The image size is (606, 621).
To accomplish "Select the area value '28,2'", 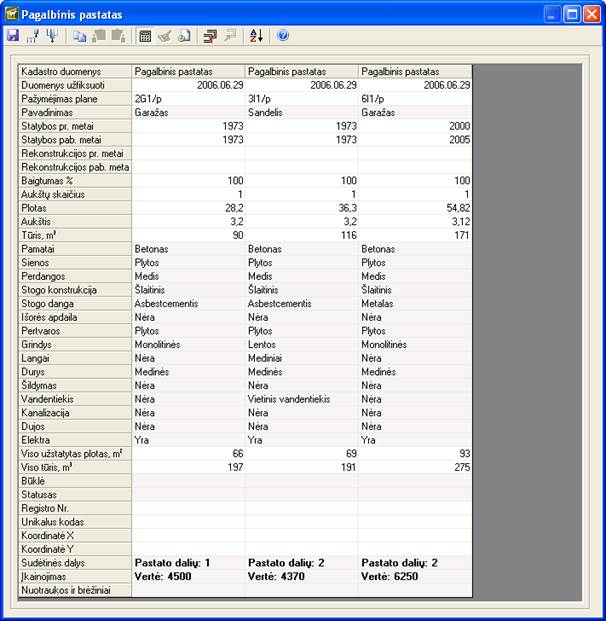I will (x=188, y=208).
